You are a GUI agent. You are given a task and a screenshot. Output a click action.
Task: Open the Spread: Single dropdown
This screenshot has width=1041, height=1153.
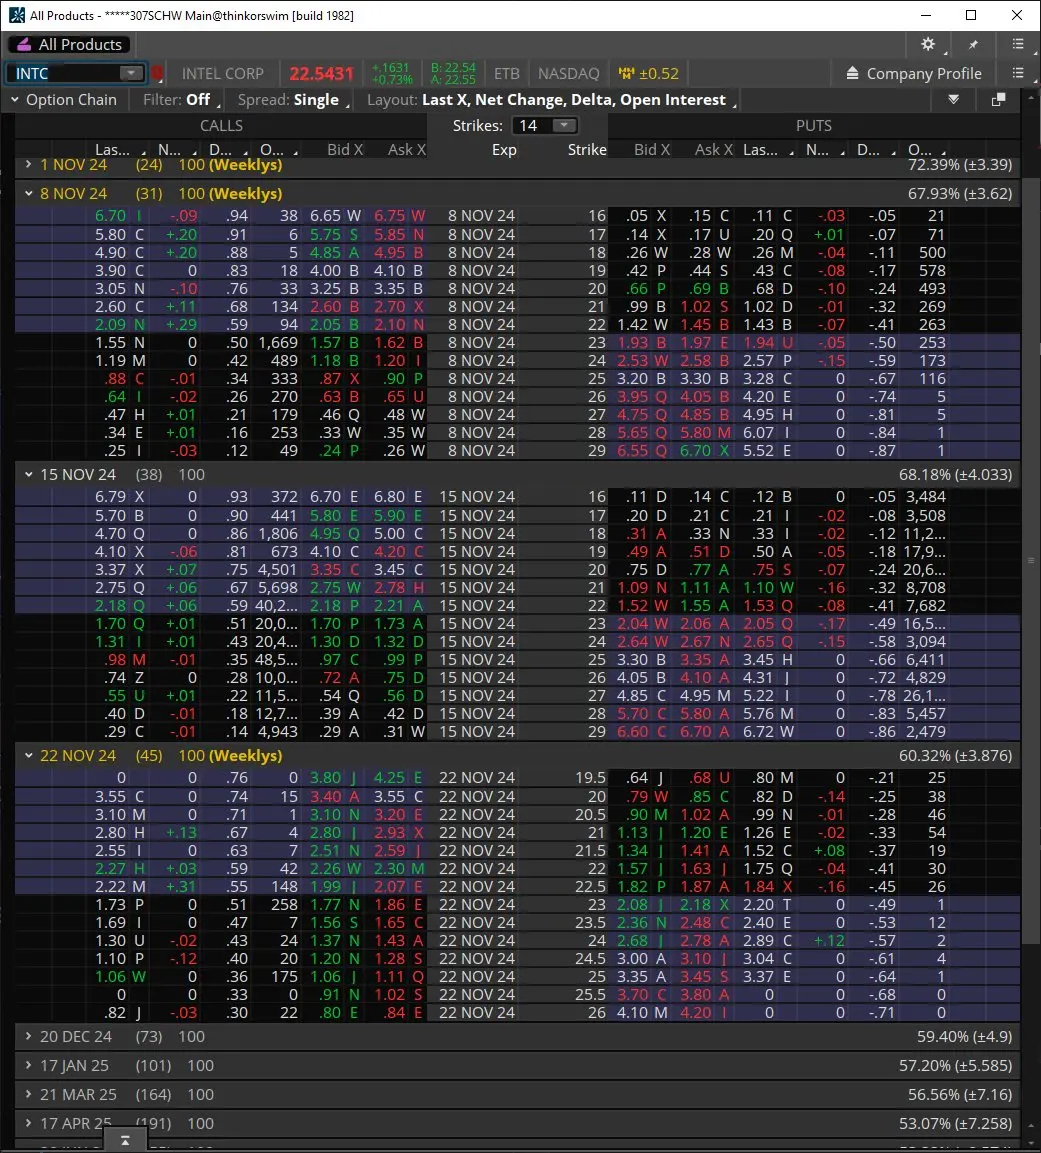click(x=293, y=99)
